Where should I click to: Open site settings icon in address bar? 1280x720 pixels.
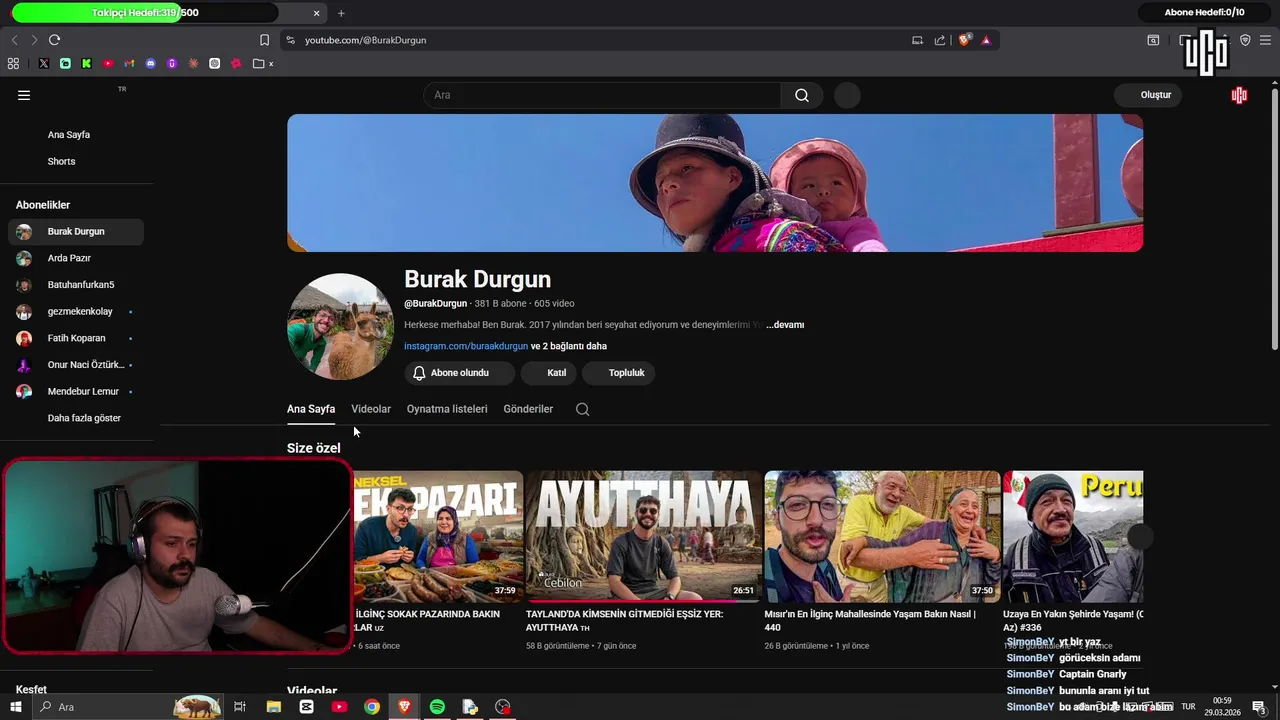coord(290,40)
